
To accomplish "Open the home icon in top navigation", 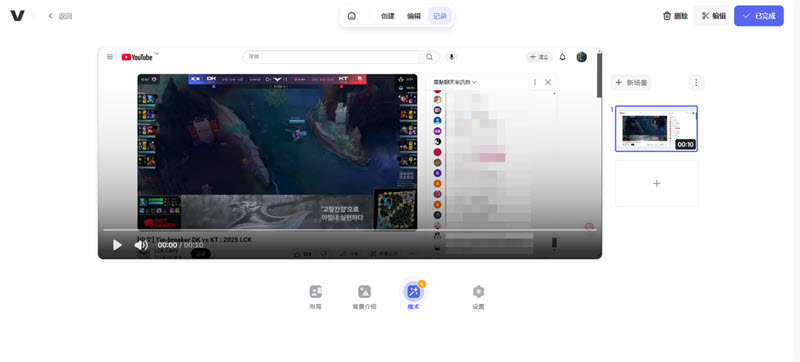I will click(352, 16).
